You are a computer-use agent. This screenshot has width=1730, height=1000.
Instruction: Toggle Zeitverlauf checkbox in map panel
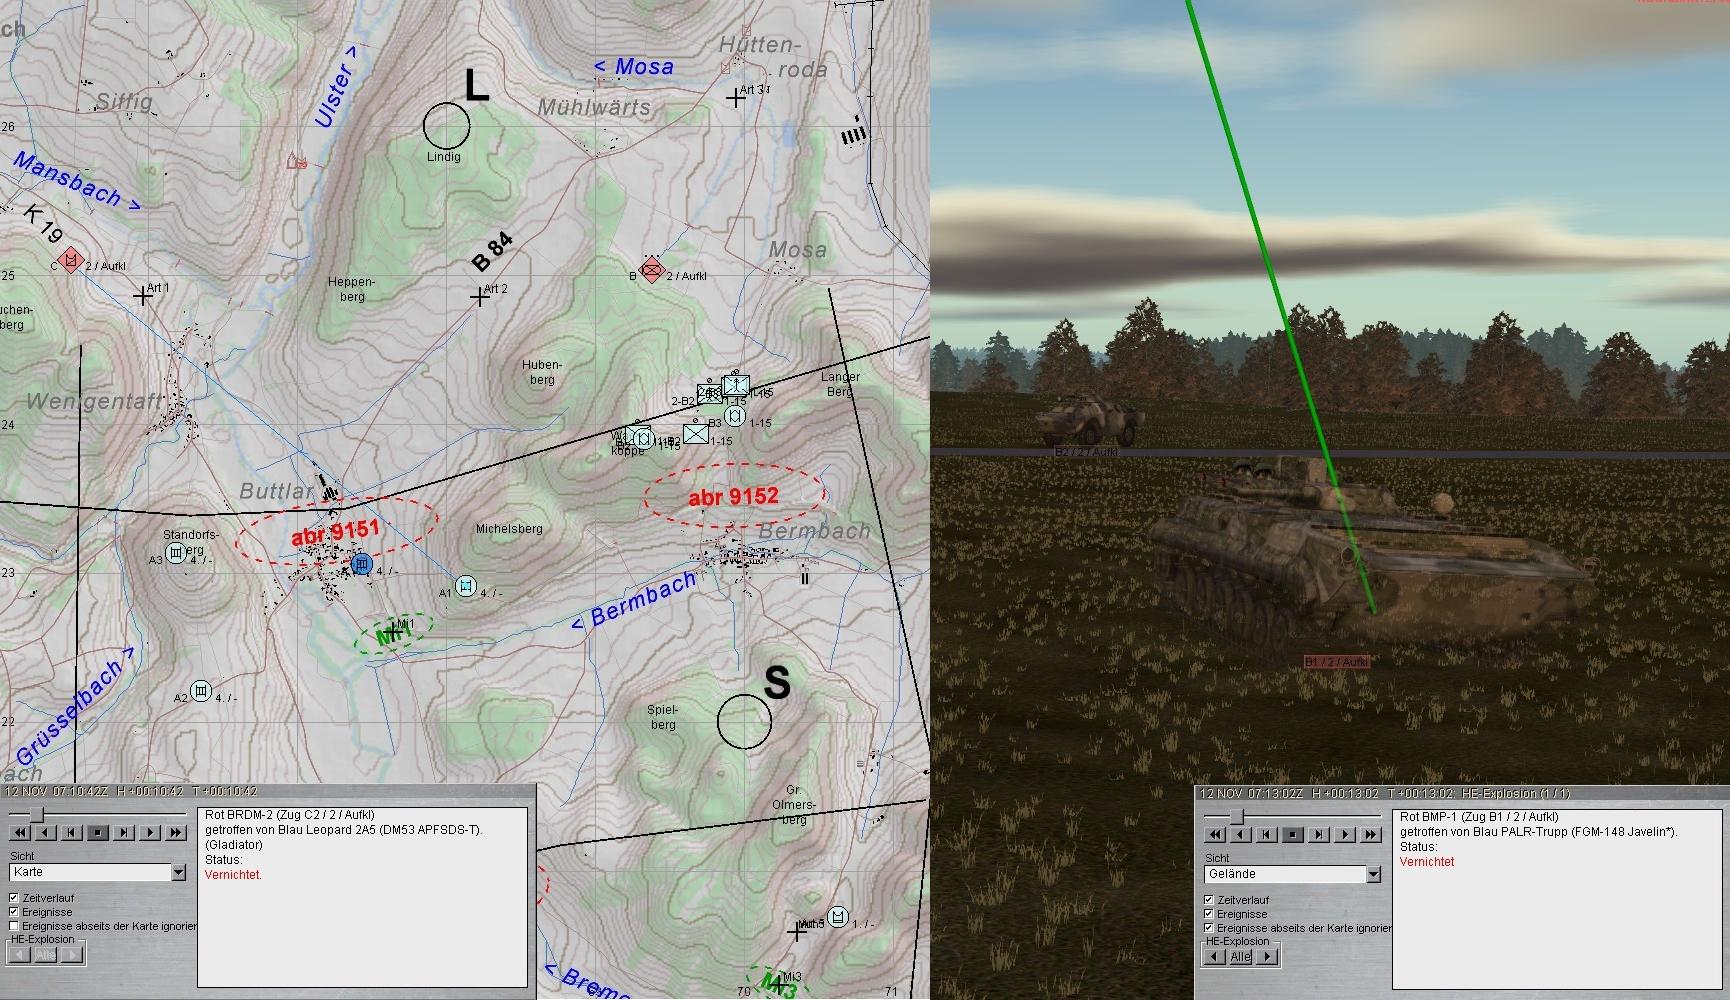14,898
